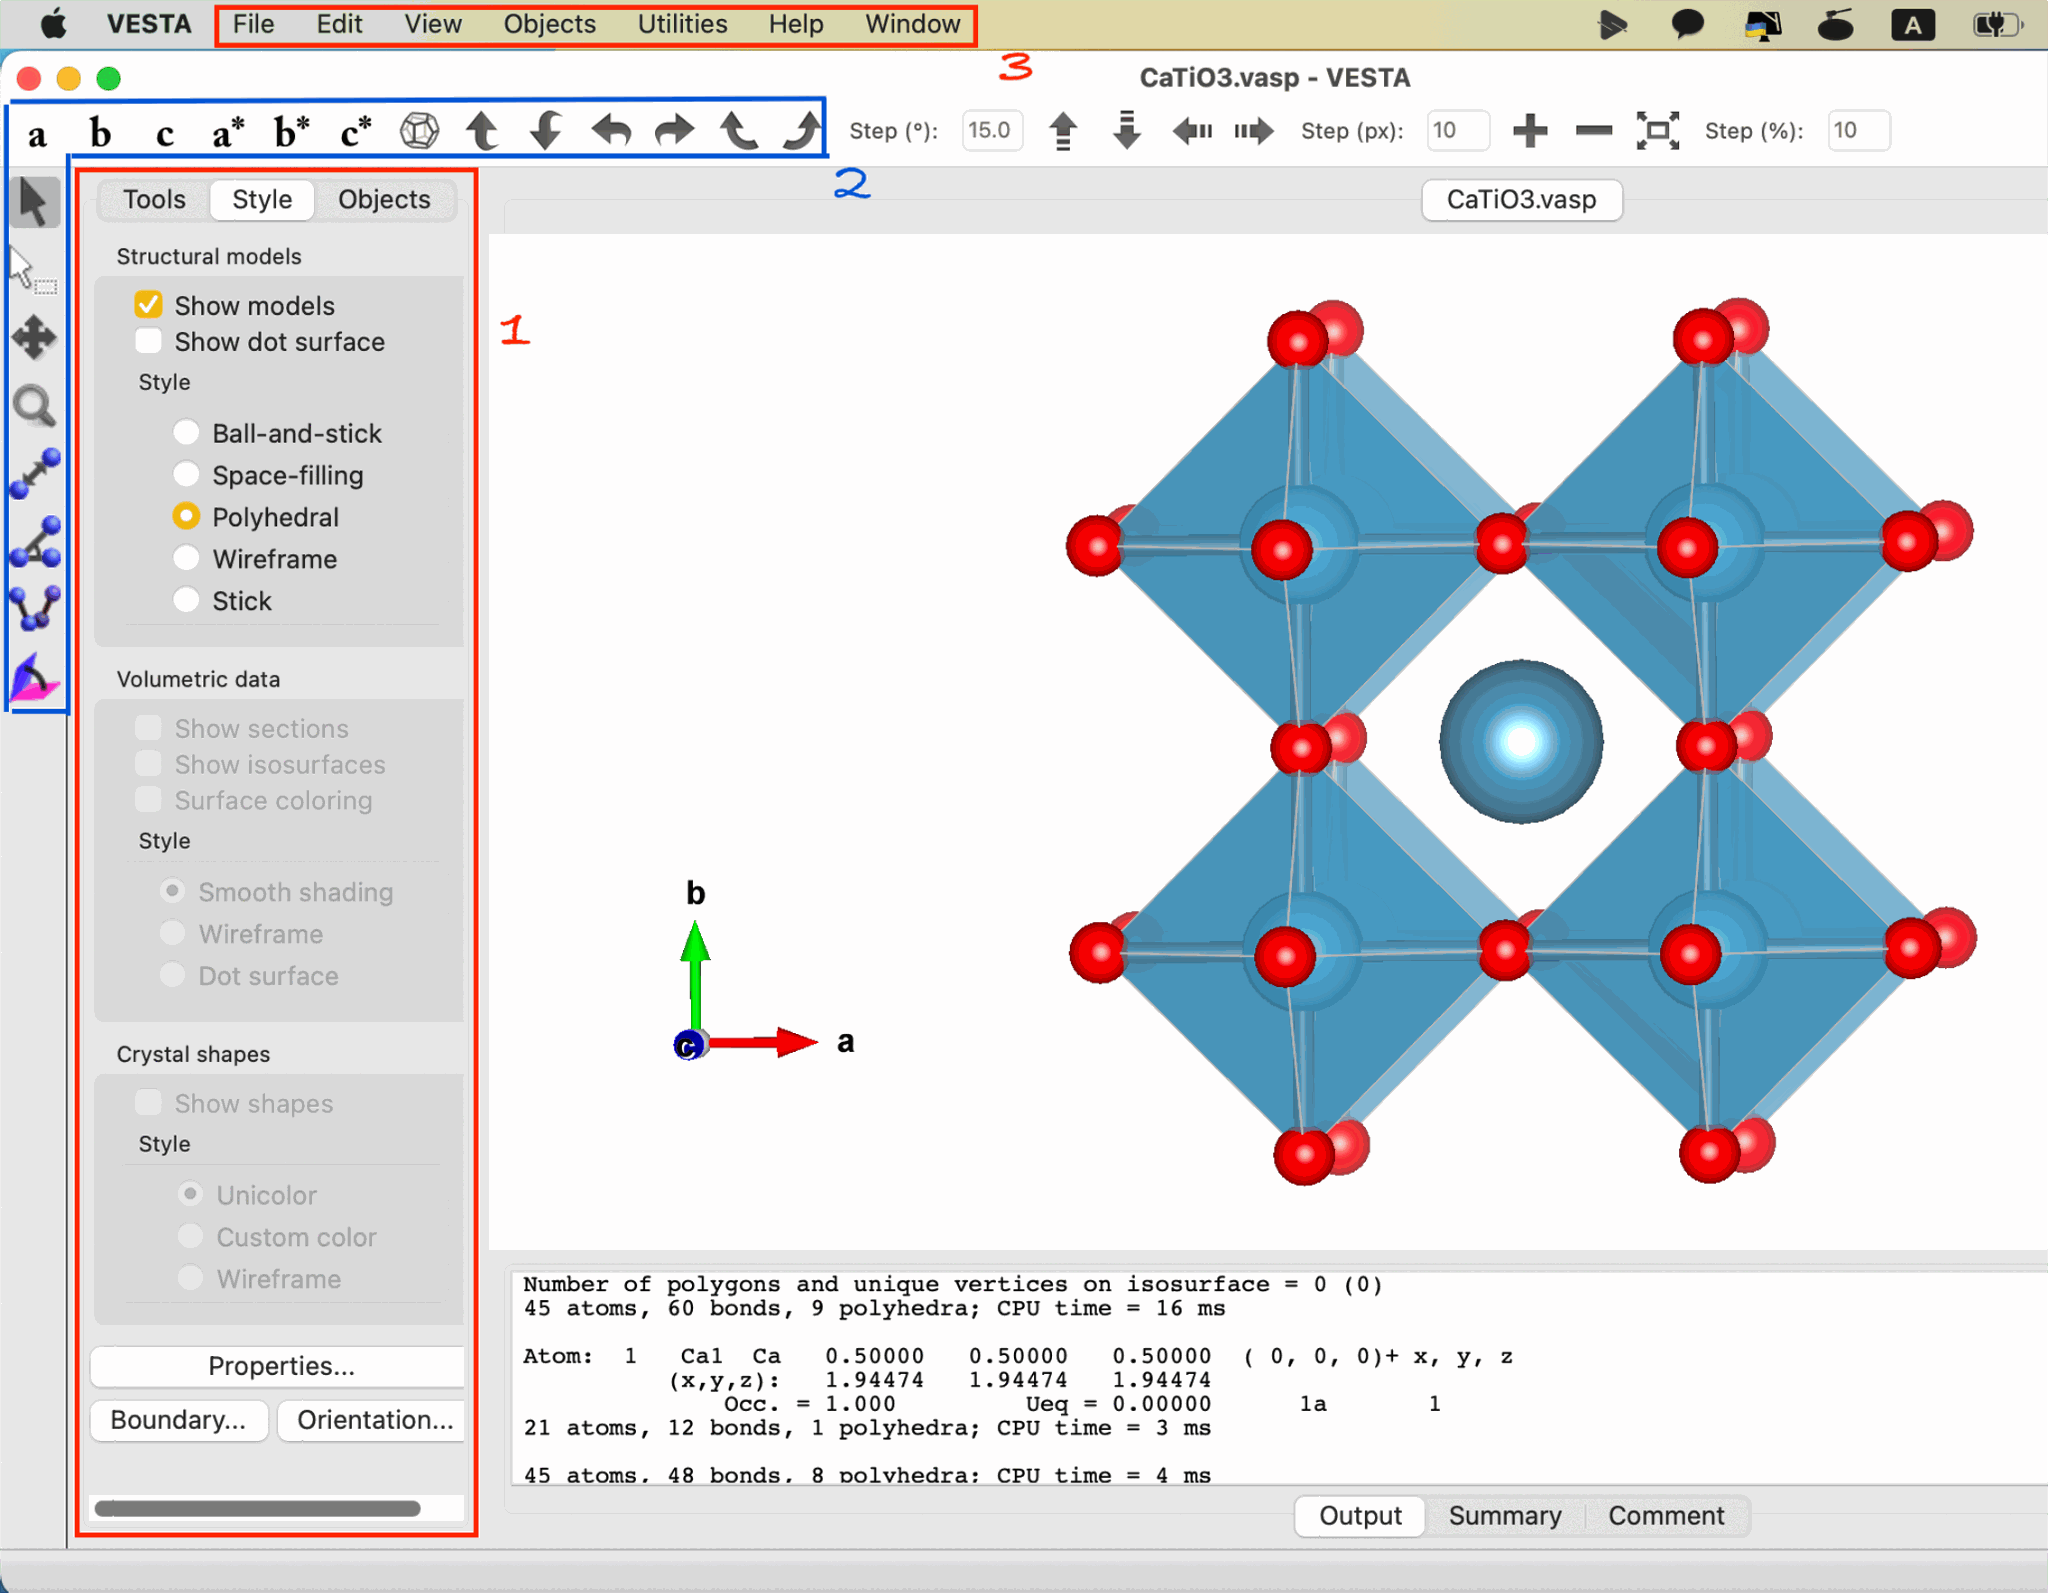2048x1593 pixels.
Task: Pick the Select arrow tool
Action: coord(35,202)
